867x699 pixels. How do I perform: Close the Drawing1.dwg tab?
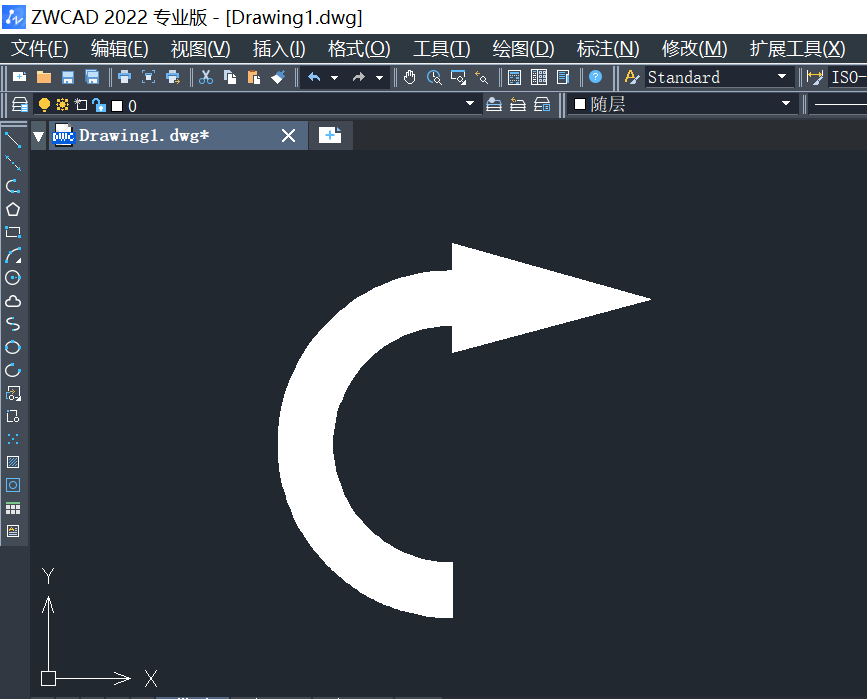[288, 135]
